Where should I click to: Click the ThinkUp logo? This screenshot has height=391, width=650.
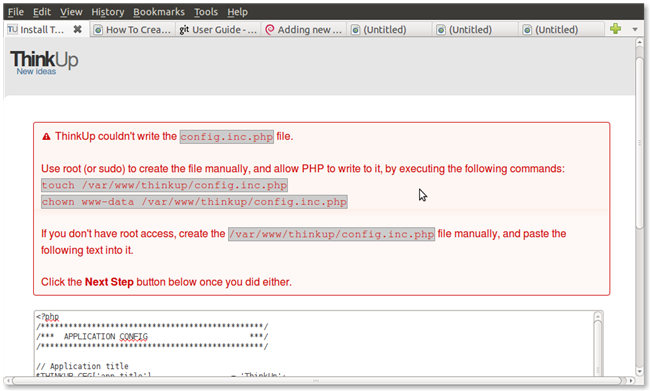point(44,60)
